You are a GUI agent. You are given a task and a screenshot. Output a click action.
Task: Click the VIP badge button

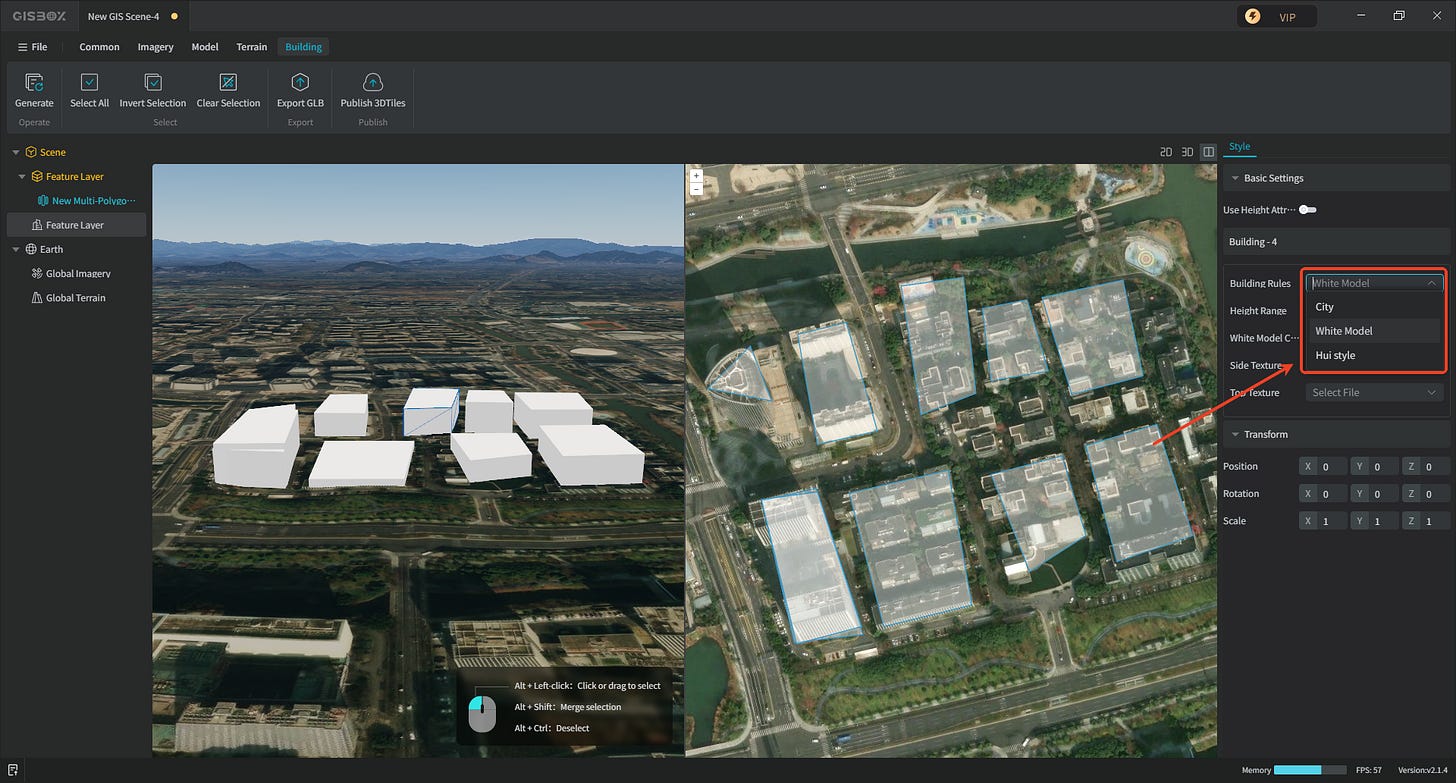(1277, 17)
